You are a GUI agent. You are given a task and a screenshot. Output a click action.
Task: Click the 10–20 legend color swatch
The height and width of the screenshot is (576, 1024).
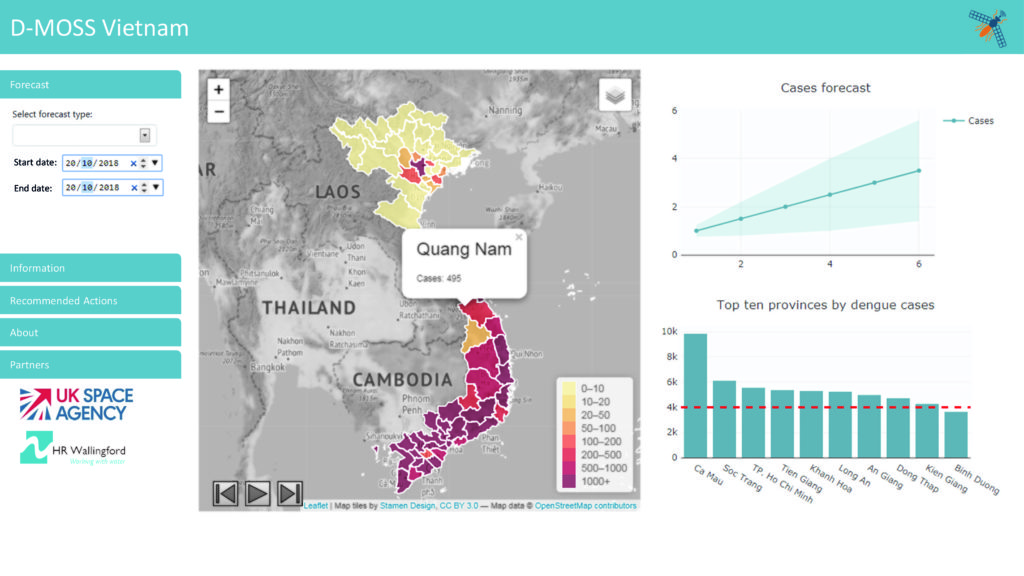coord(569,402)
